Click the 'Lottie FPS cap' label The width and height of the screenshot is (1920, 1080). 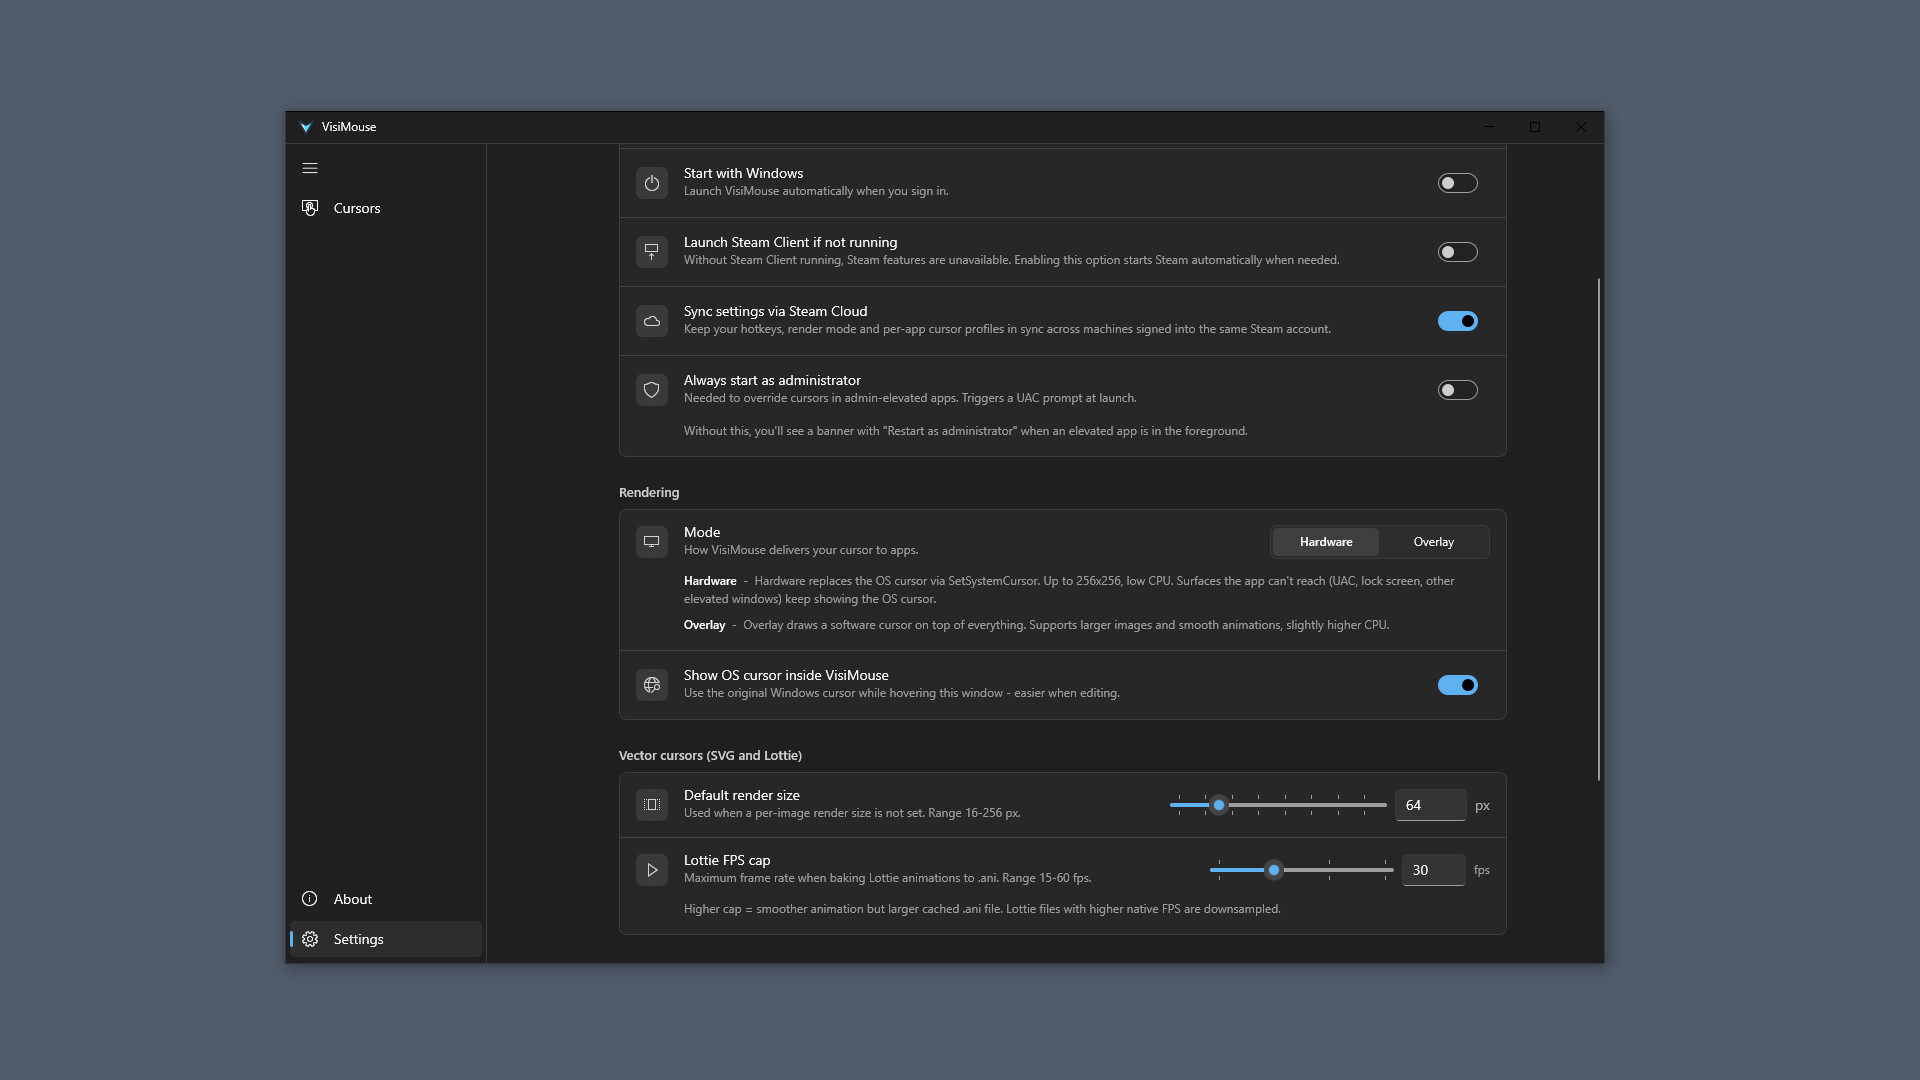pos(727,860)
